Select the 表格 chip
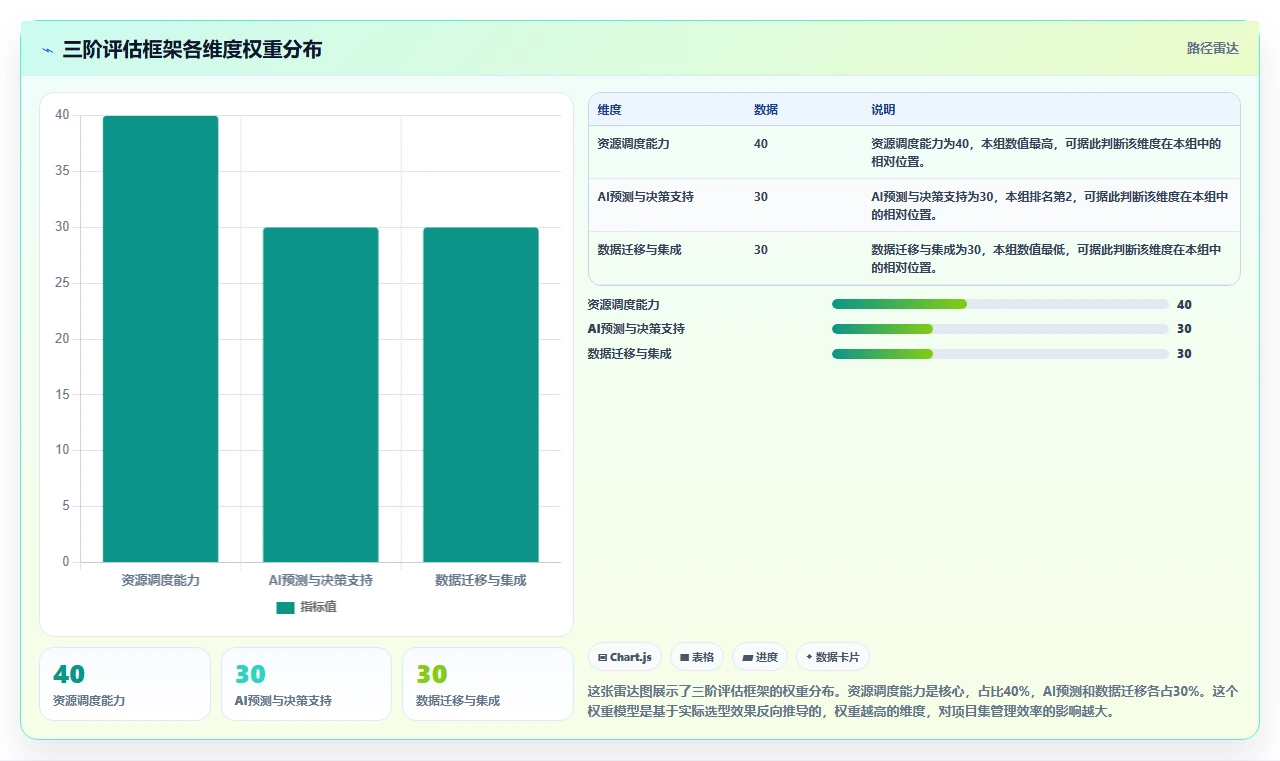Image resolution: width=1280 pixels, height=761 pixels. coord(697,657)
